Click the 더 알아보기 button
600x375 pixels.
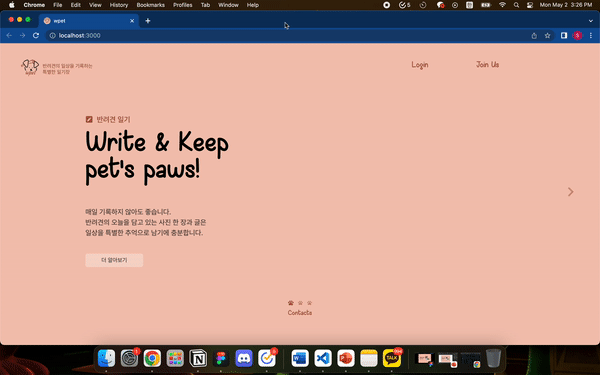(114, 260)
